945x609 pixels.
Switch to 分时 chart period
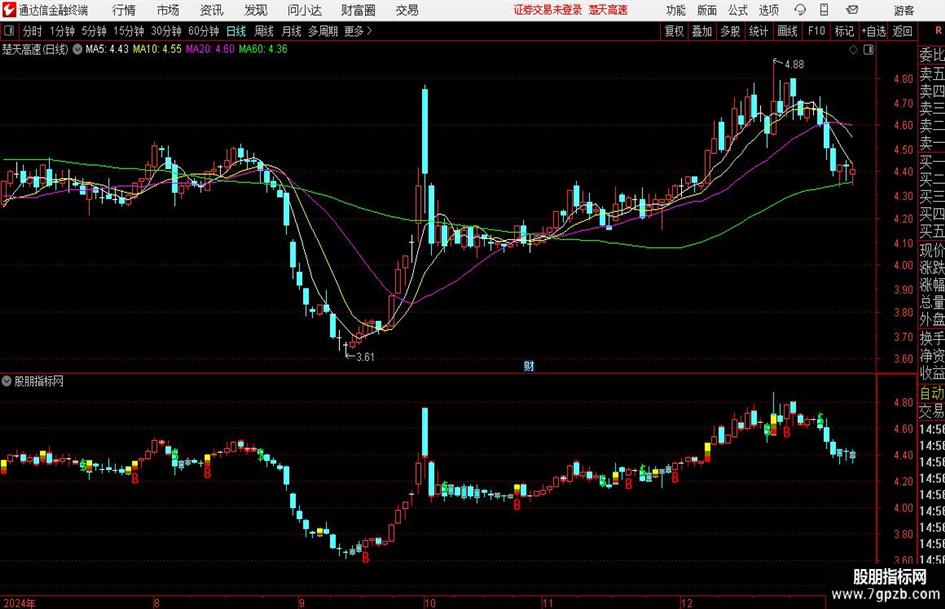[33, 31]
